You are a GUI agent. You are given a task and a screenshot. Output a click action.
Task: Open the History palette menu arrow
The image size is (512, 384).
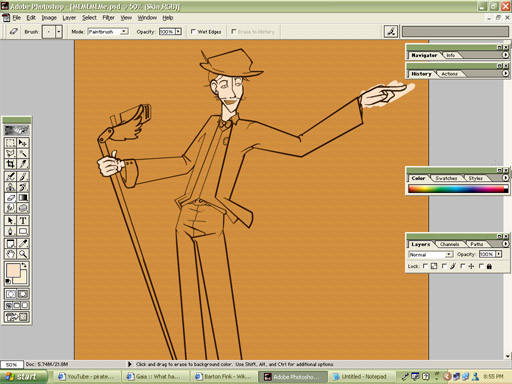coord(505,73)
